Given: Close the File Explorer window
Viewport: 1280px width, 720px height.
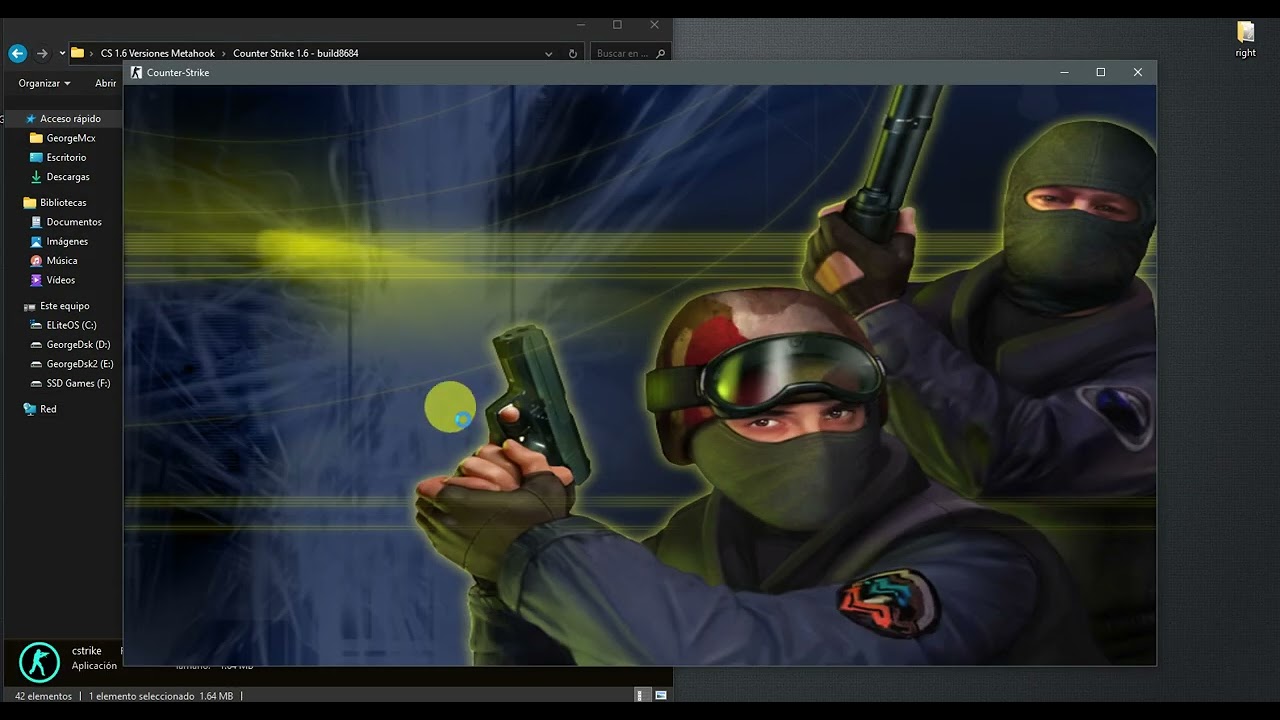Looking at the screenshot, I should point(654,25).
